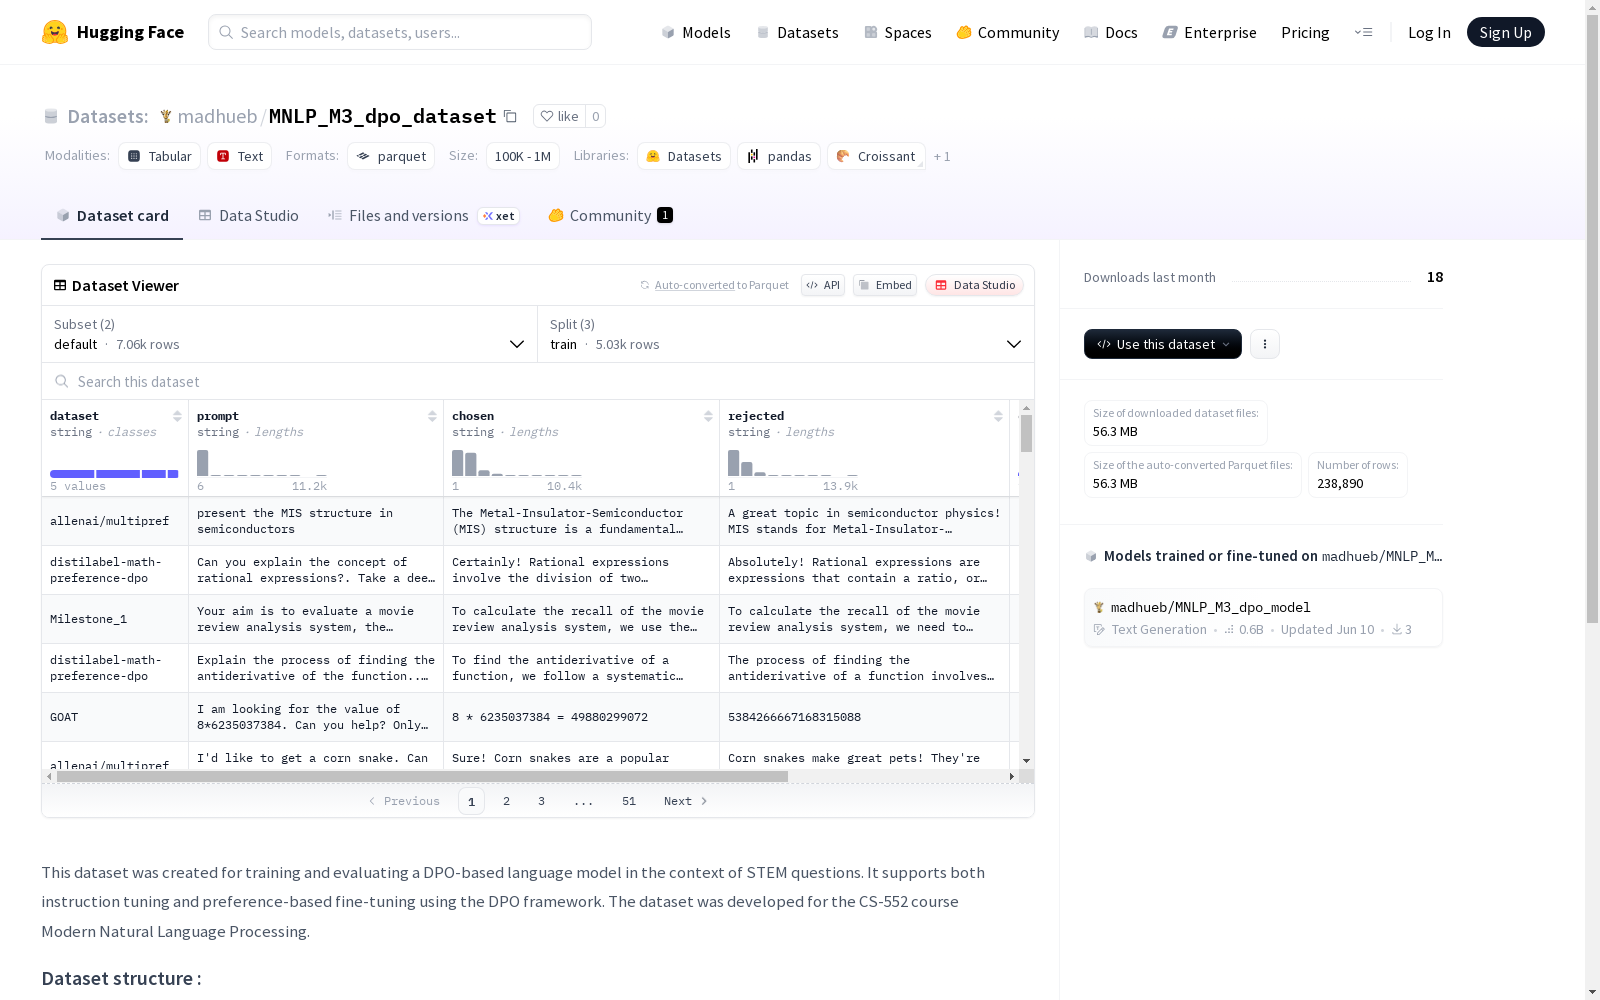Image resolution: width=1600 pixels, height=1000 pixels.
Task: Go to page 2 of results
Action: click(507, 801)
